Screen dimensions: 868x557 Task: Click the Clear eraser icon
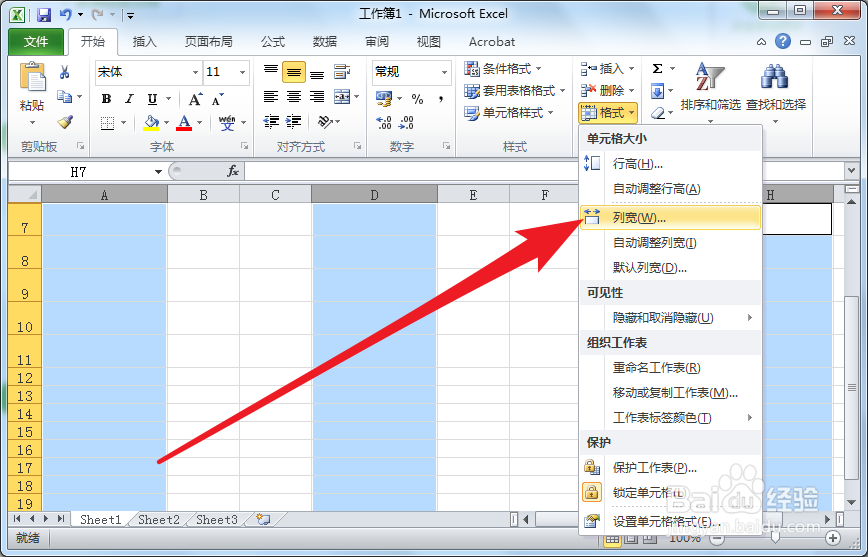pos(657,113)
